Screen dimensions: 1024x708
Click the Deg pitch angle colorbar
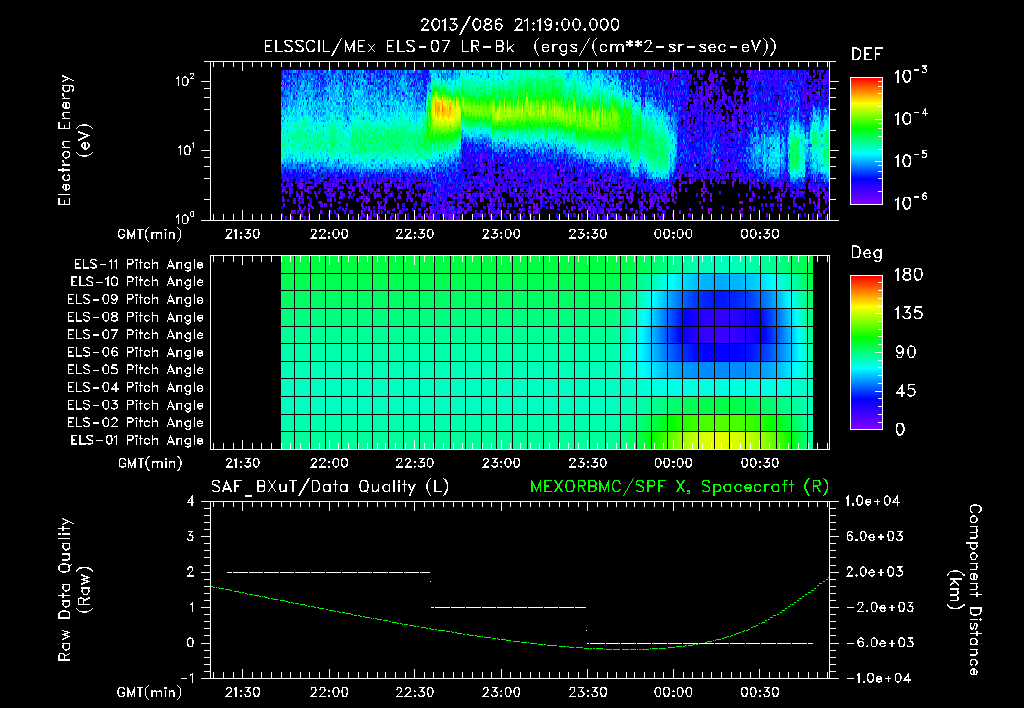867,352
